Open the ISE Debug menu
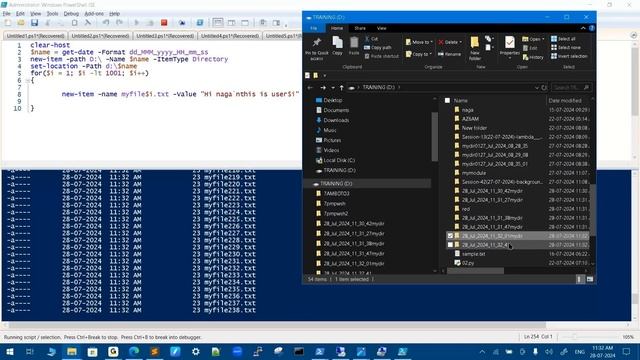The image size is (640, 360). [x=71, y=13]
